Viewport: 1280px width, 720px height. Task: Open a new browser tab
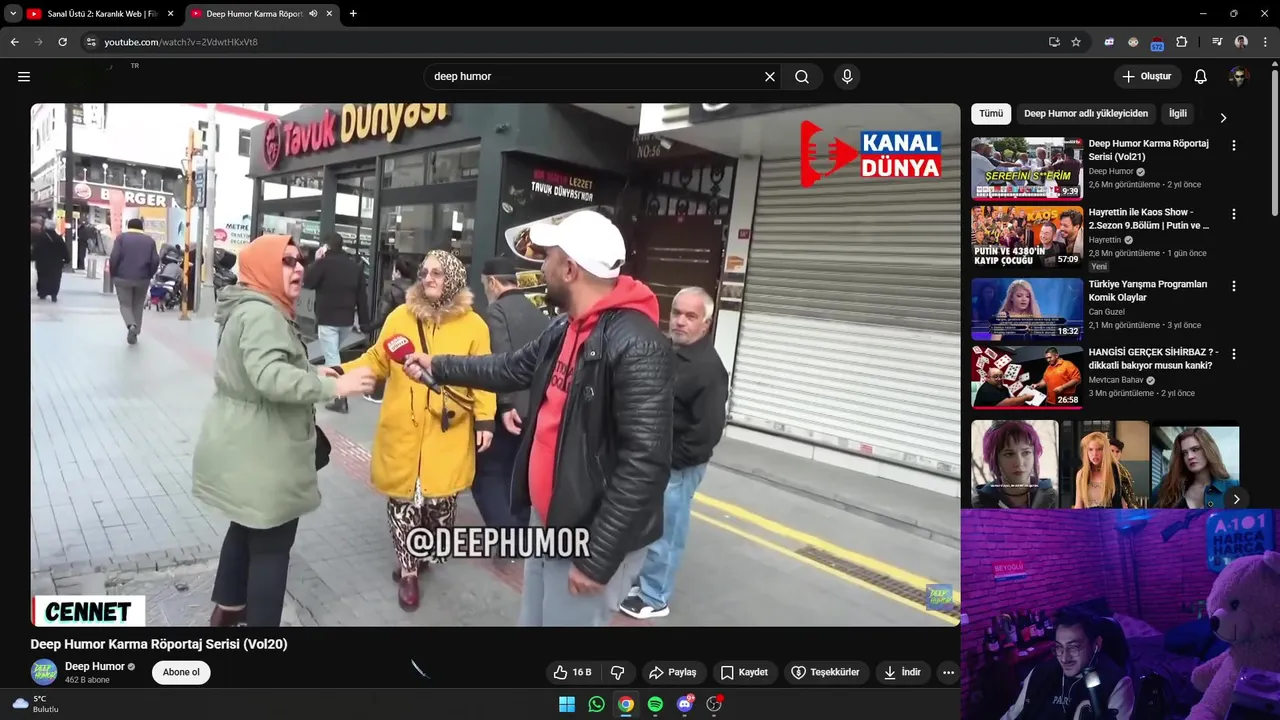[x=353, y=14]
